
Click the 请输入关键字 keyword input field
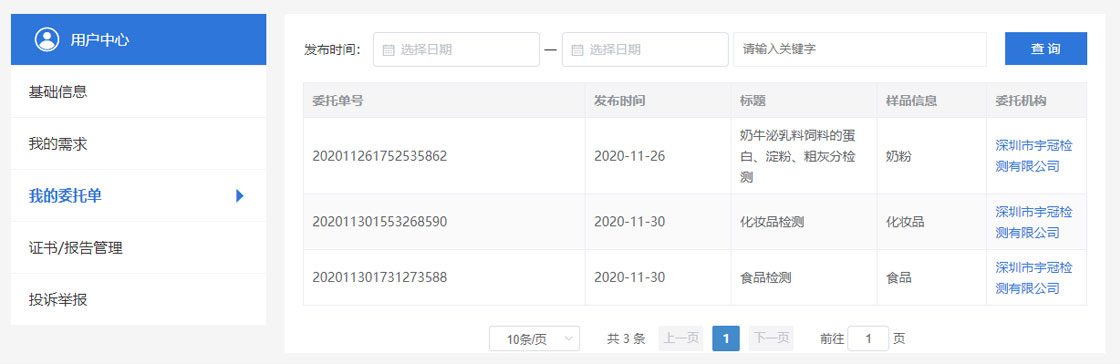(859, 50)
